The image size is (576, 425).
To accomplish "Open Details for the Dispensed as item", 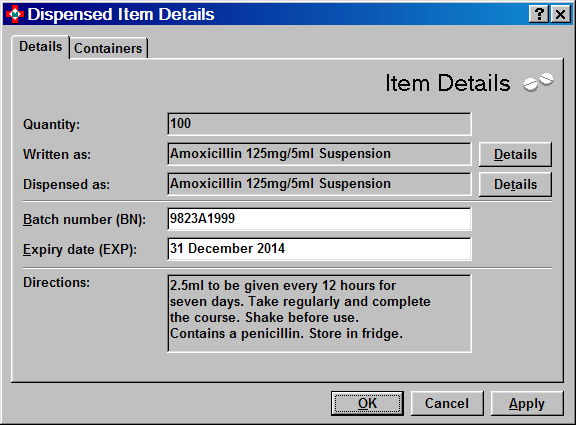I will pyautogui.click(x=515, y=184).
